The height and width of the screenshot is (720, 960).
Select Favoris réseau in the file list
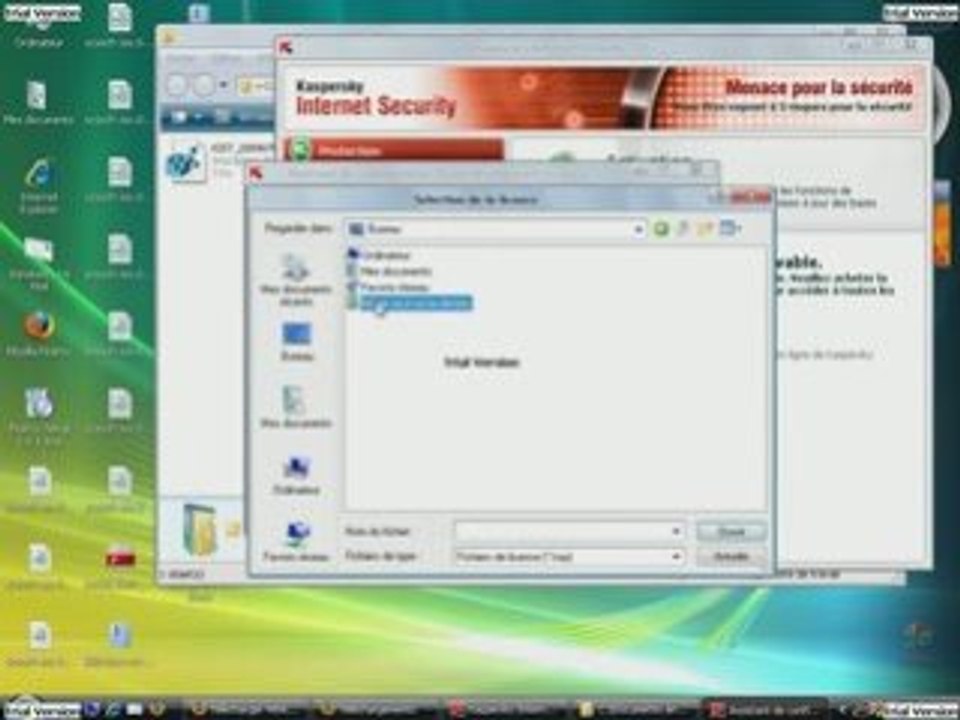pos(389,287)
